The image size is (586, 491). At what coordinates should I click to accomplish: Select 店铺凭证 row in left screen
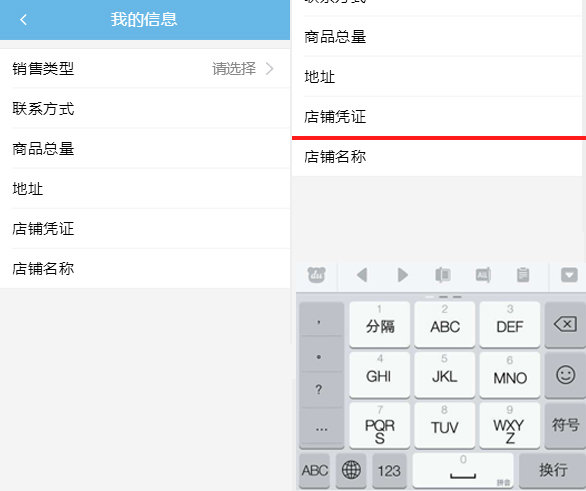coord(145,229)
